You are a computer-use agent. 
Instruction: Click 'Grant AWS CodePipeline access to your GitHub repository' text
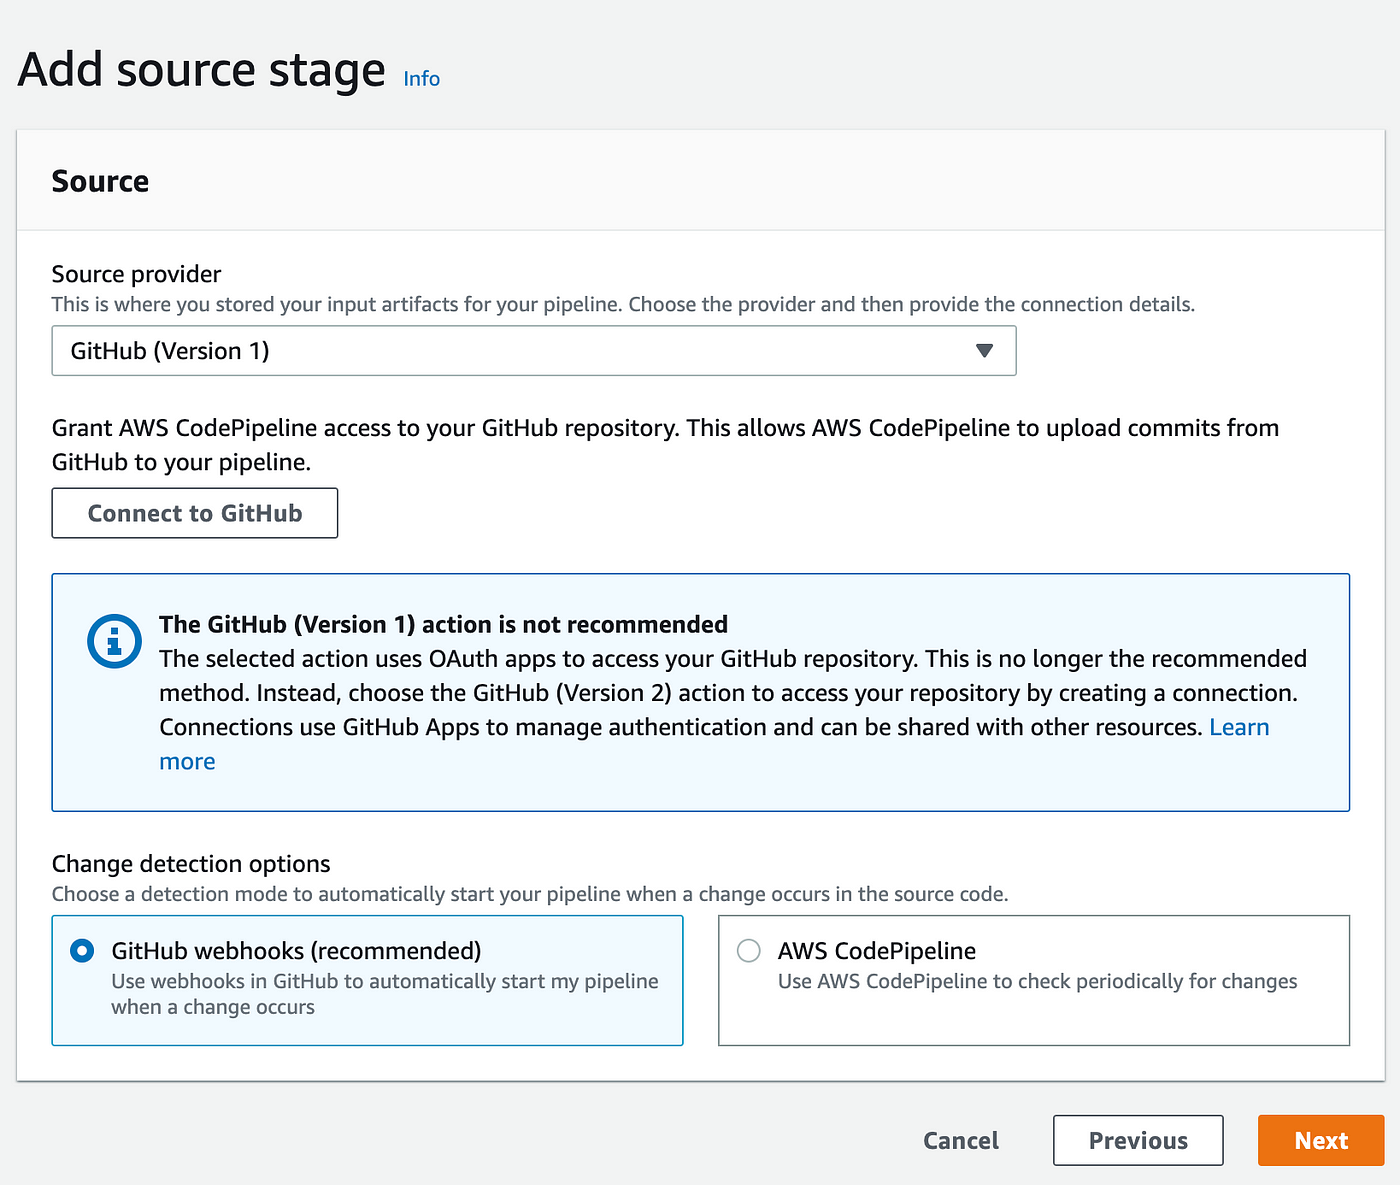pos(666,444)
